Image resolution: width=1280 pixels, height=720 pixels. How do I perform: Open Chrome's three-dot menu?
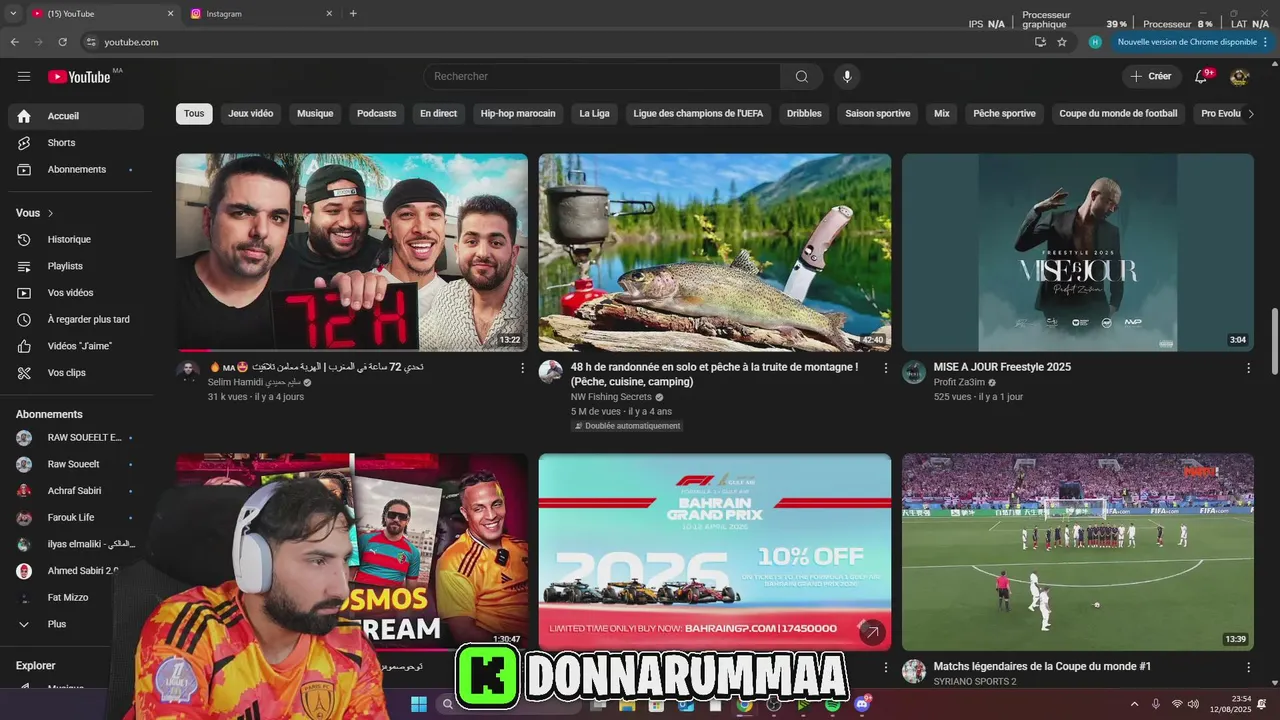pyautogui.click(x=1266, y=42)
